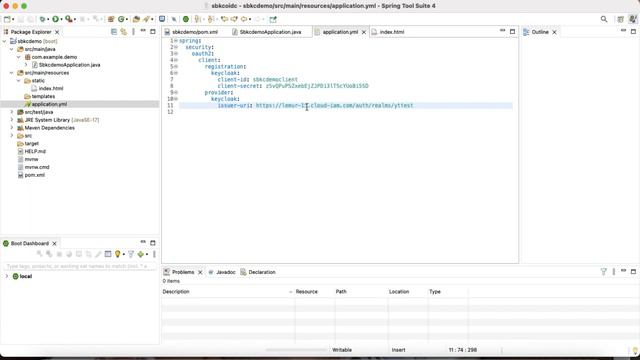Screen dimensions: 640x360
Task: Collapse the src/main/resources folder
Action: (x=11, y=73)
